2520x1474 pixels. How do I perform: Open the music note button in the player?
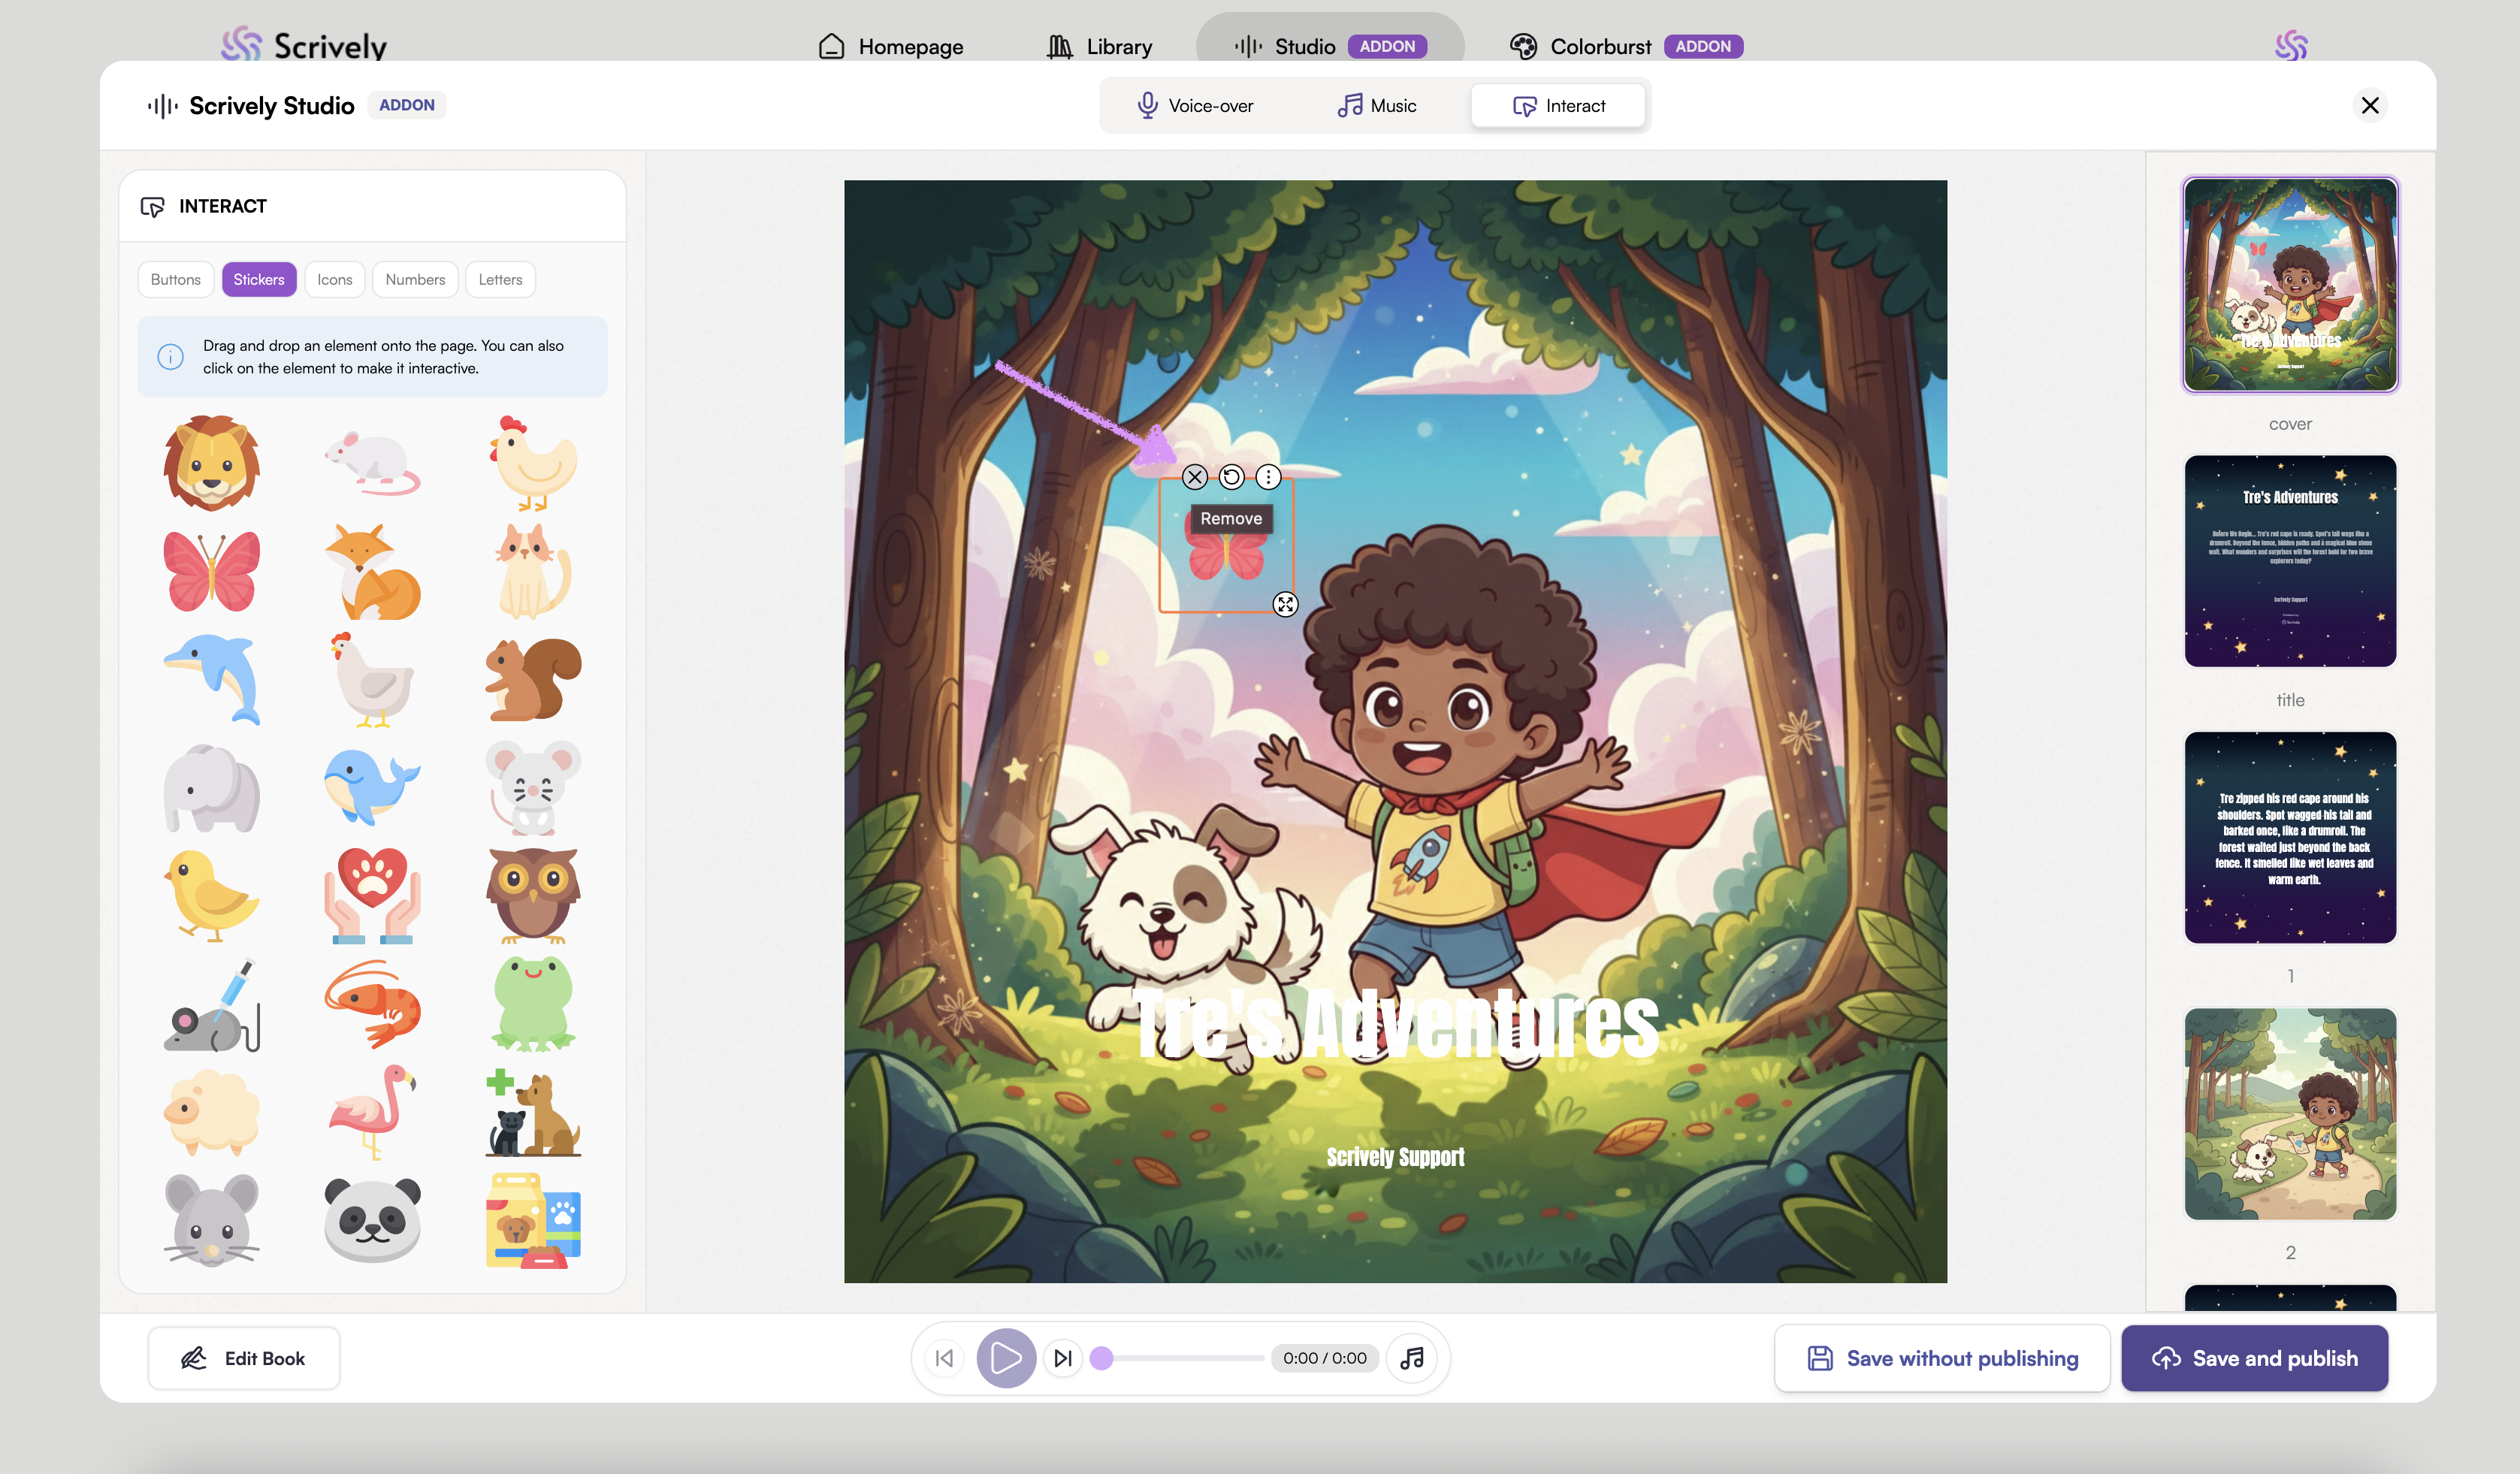pos(1411,1358)
